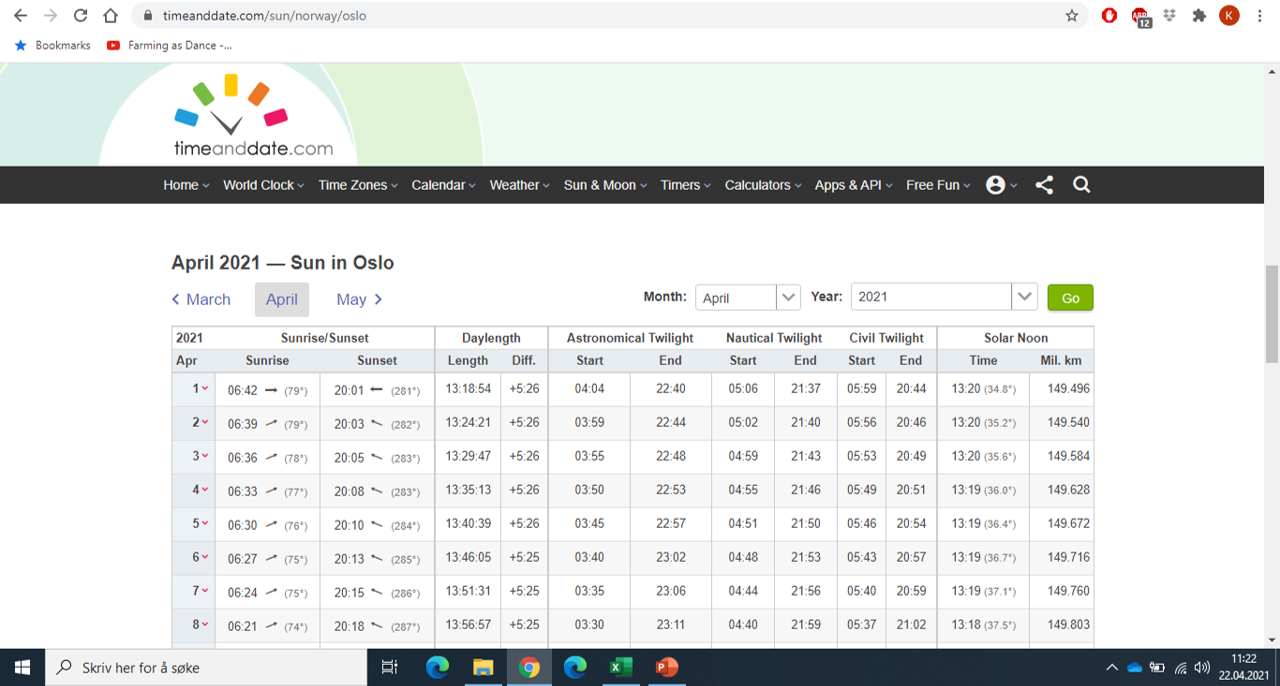
Task: Open Chrome extensions puzzle icon
Action: pyautogui.click(x=1199, y=16)
